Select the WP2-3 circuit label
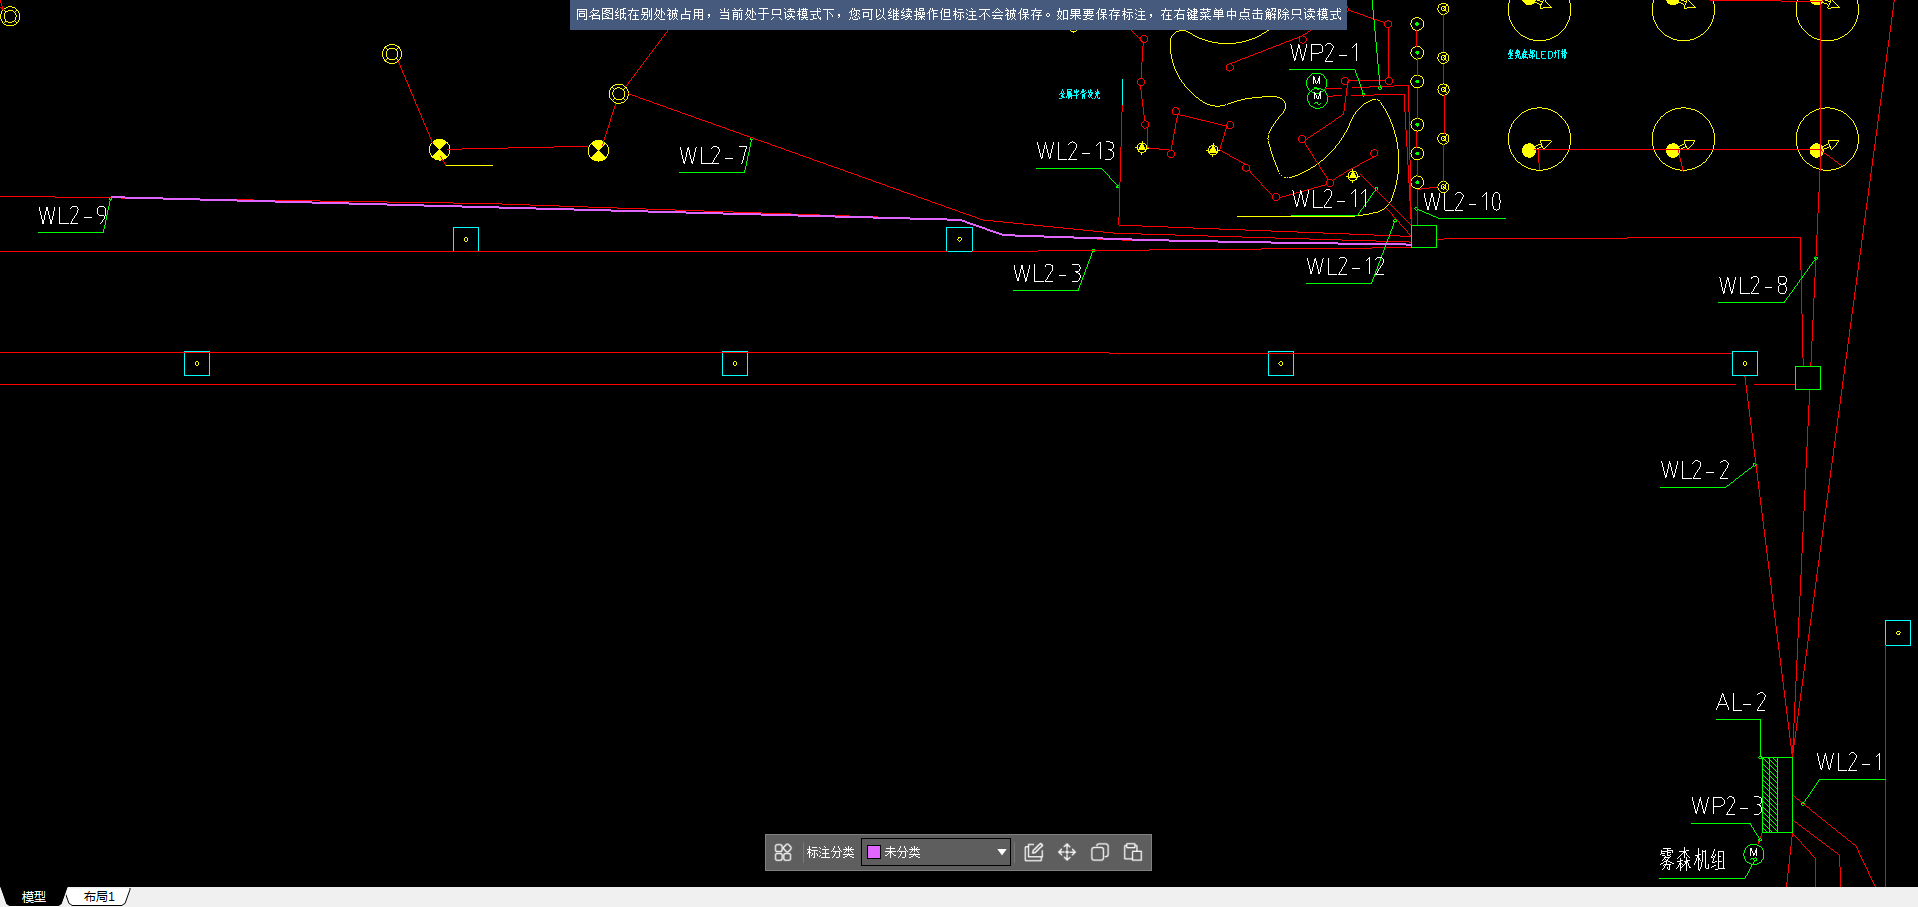Image resolution: width=1918 pixels, height=907 pixels. [x=1726, y=806]
